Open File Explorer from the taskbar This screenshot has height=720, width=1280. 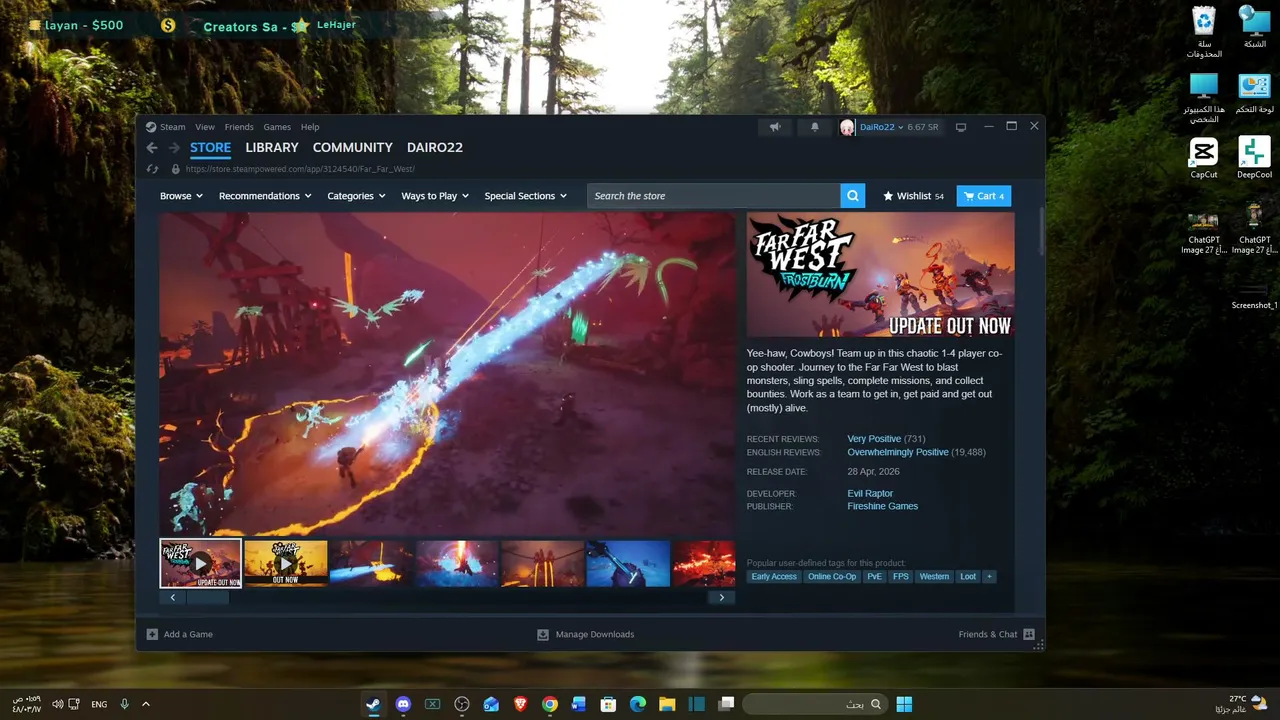click(667, 704)
